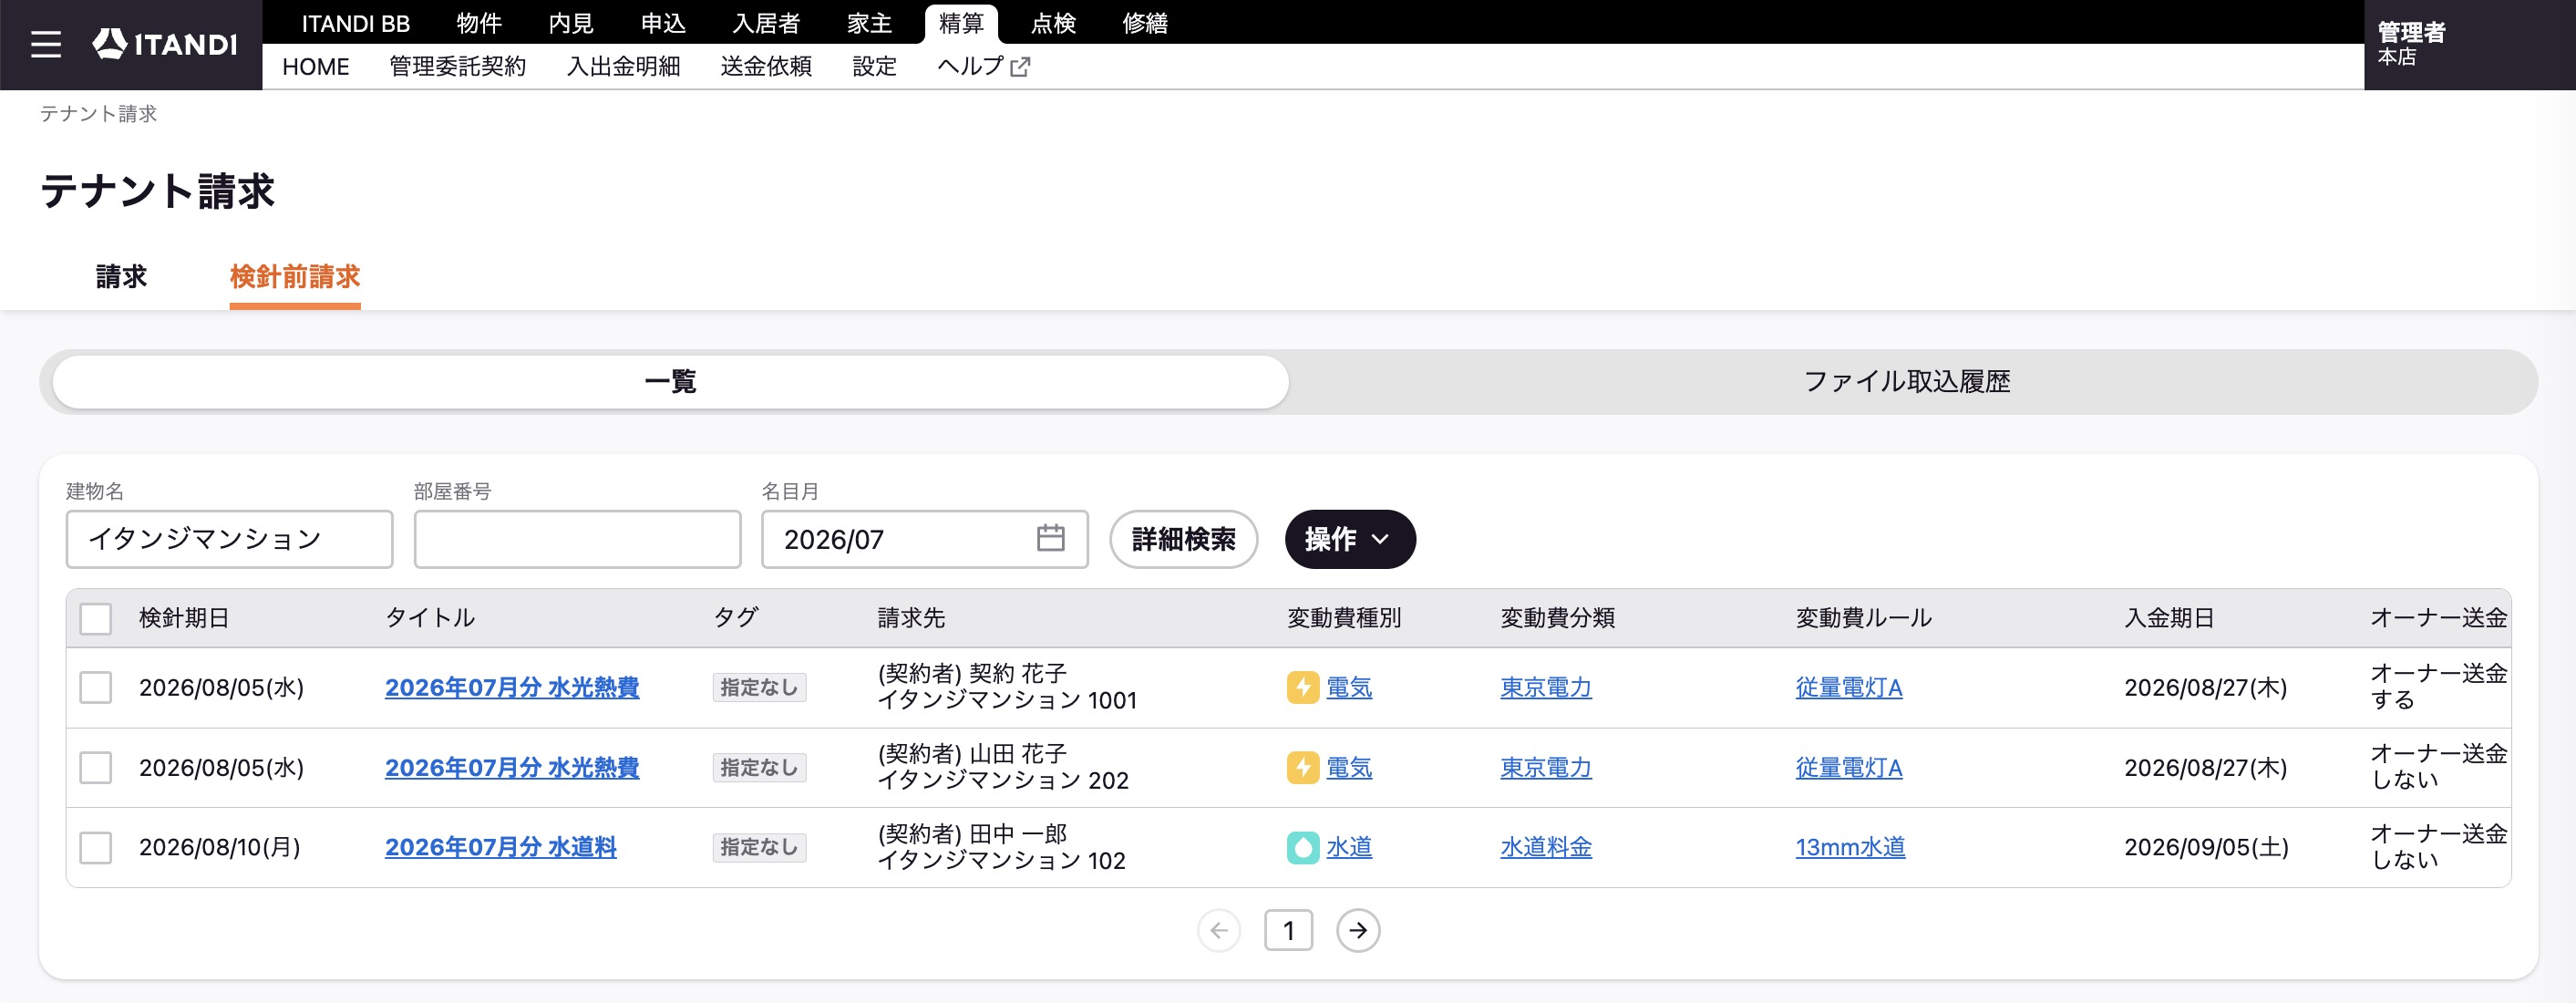Screen dimensions: 2576x1003
Task: Check the row for 契約 花子 1001
Action: (96, 687)
